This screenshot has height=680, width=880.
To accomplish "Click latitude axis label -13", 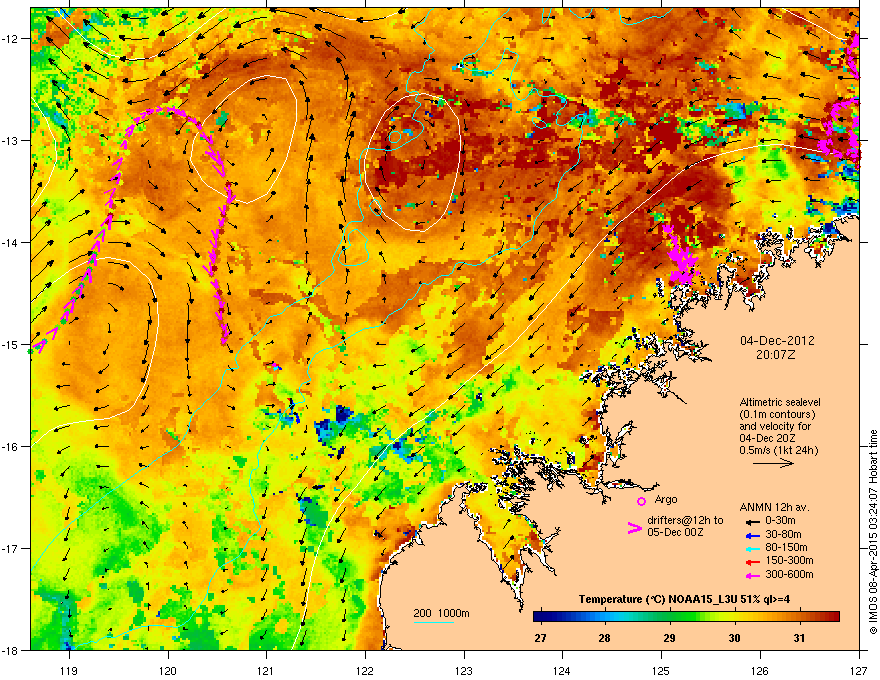I will [x=10, y=140].
